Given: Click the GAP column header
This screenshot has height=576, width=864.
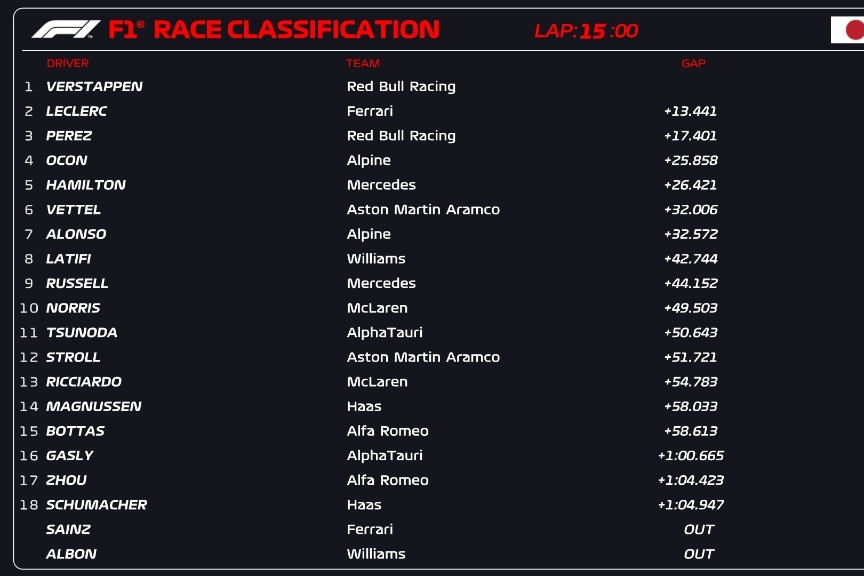Looking at the screenshot, I should click(x=693, y=63).
